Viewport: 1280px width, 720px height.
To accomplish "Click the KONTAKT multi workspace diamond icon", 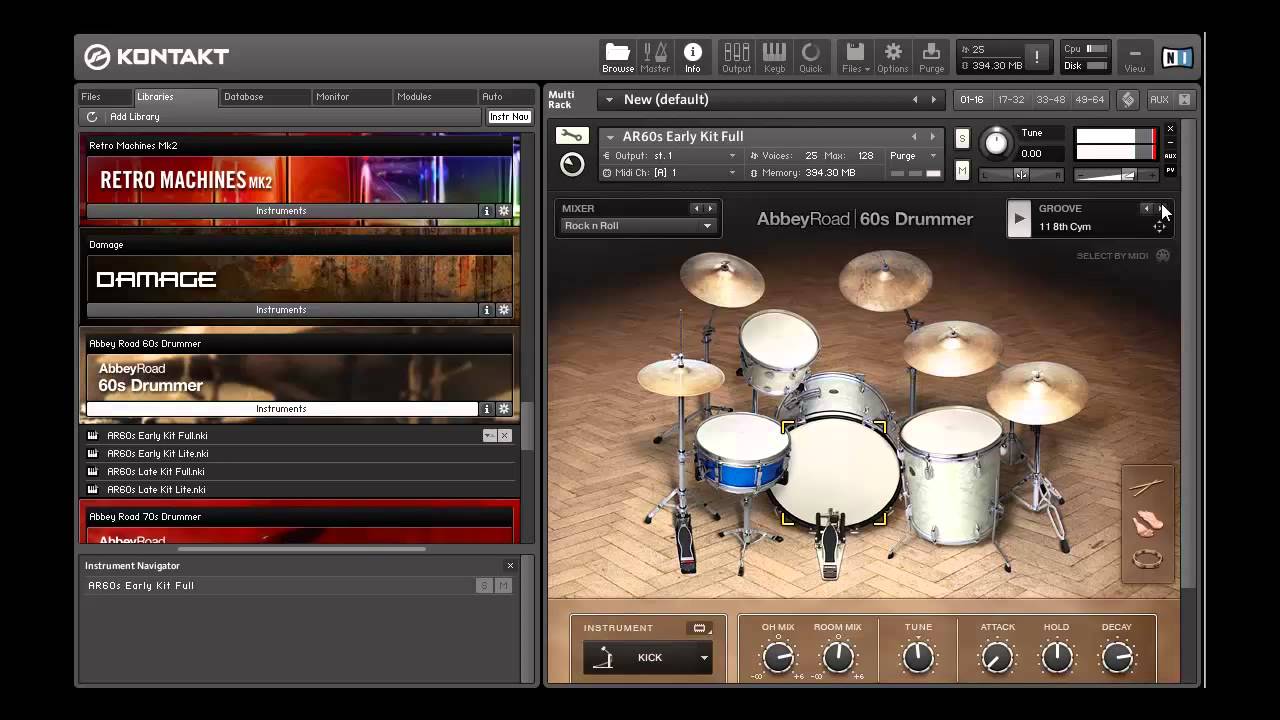I will (x=1128, y=100).
